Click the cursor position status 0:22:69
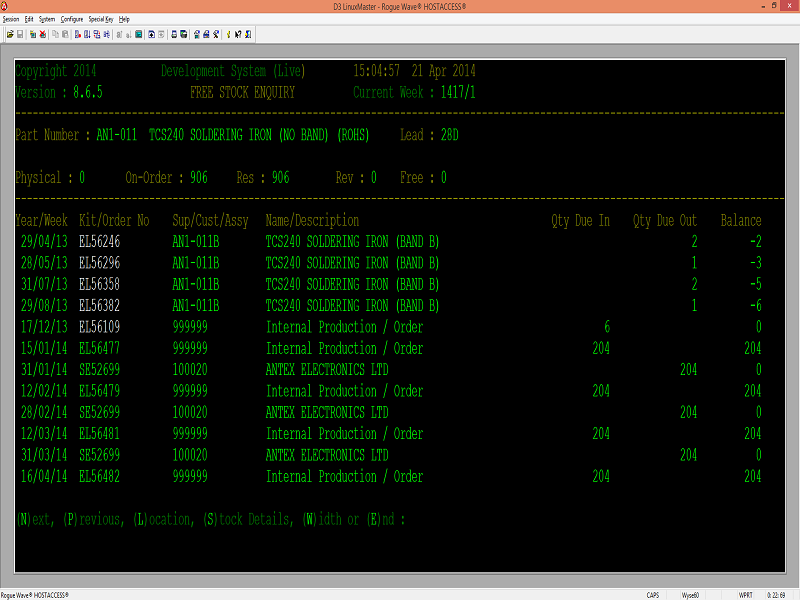This screenshot has height=600, width=800. coord(776,595)
